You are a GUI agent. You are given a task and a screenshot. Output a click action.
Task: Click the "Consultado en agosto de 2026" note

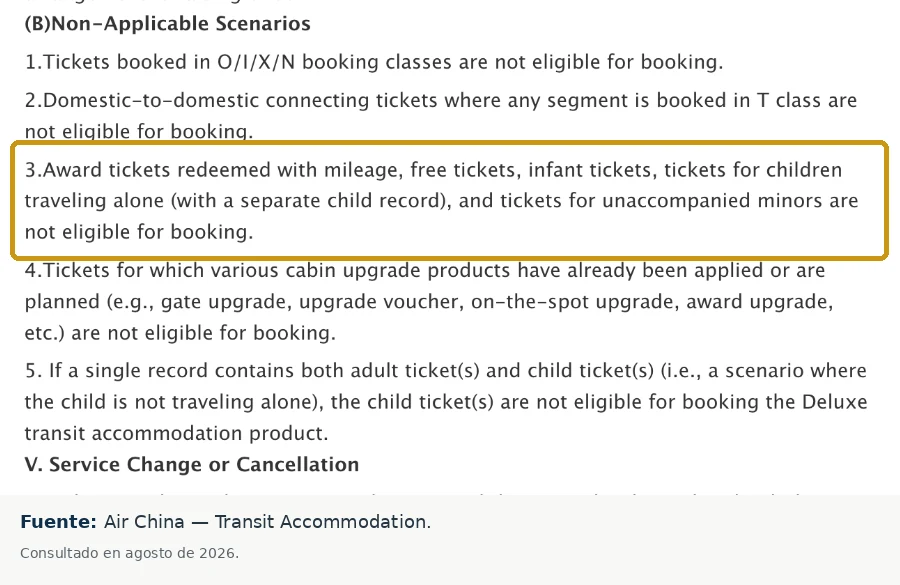click(x=129, y=553)
